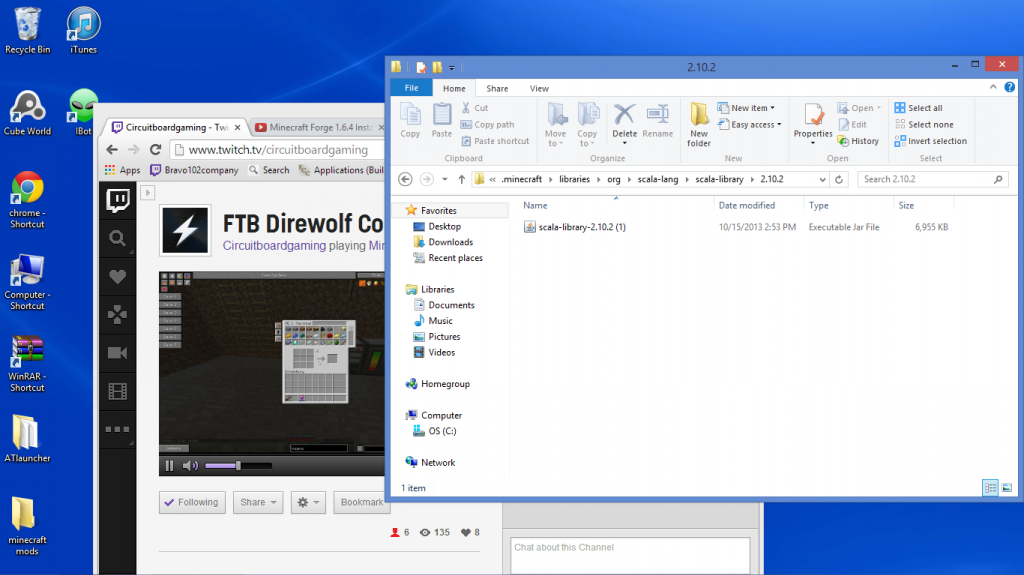This screenshot has width=1024, height=575.
Task: Pause the Twitch stream video
Action: (169, 465)
